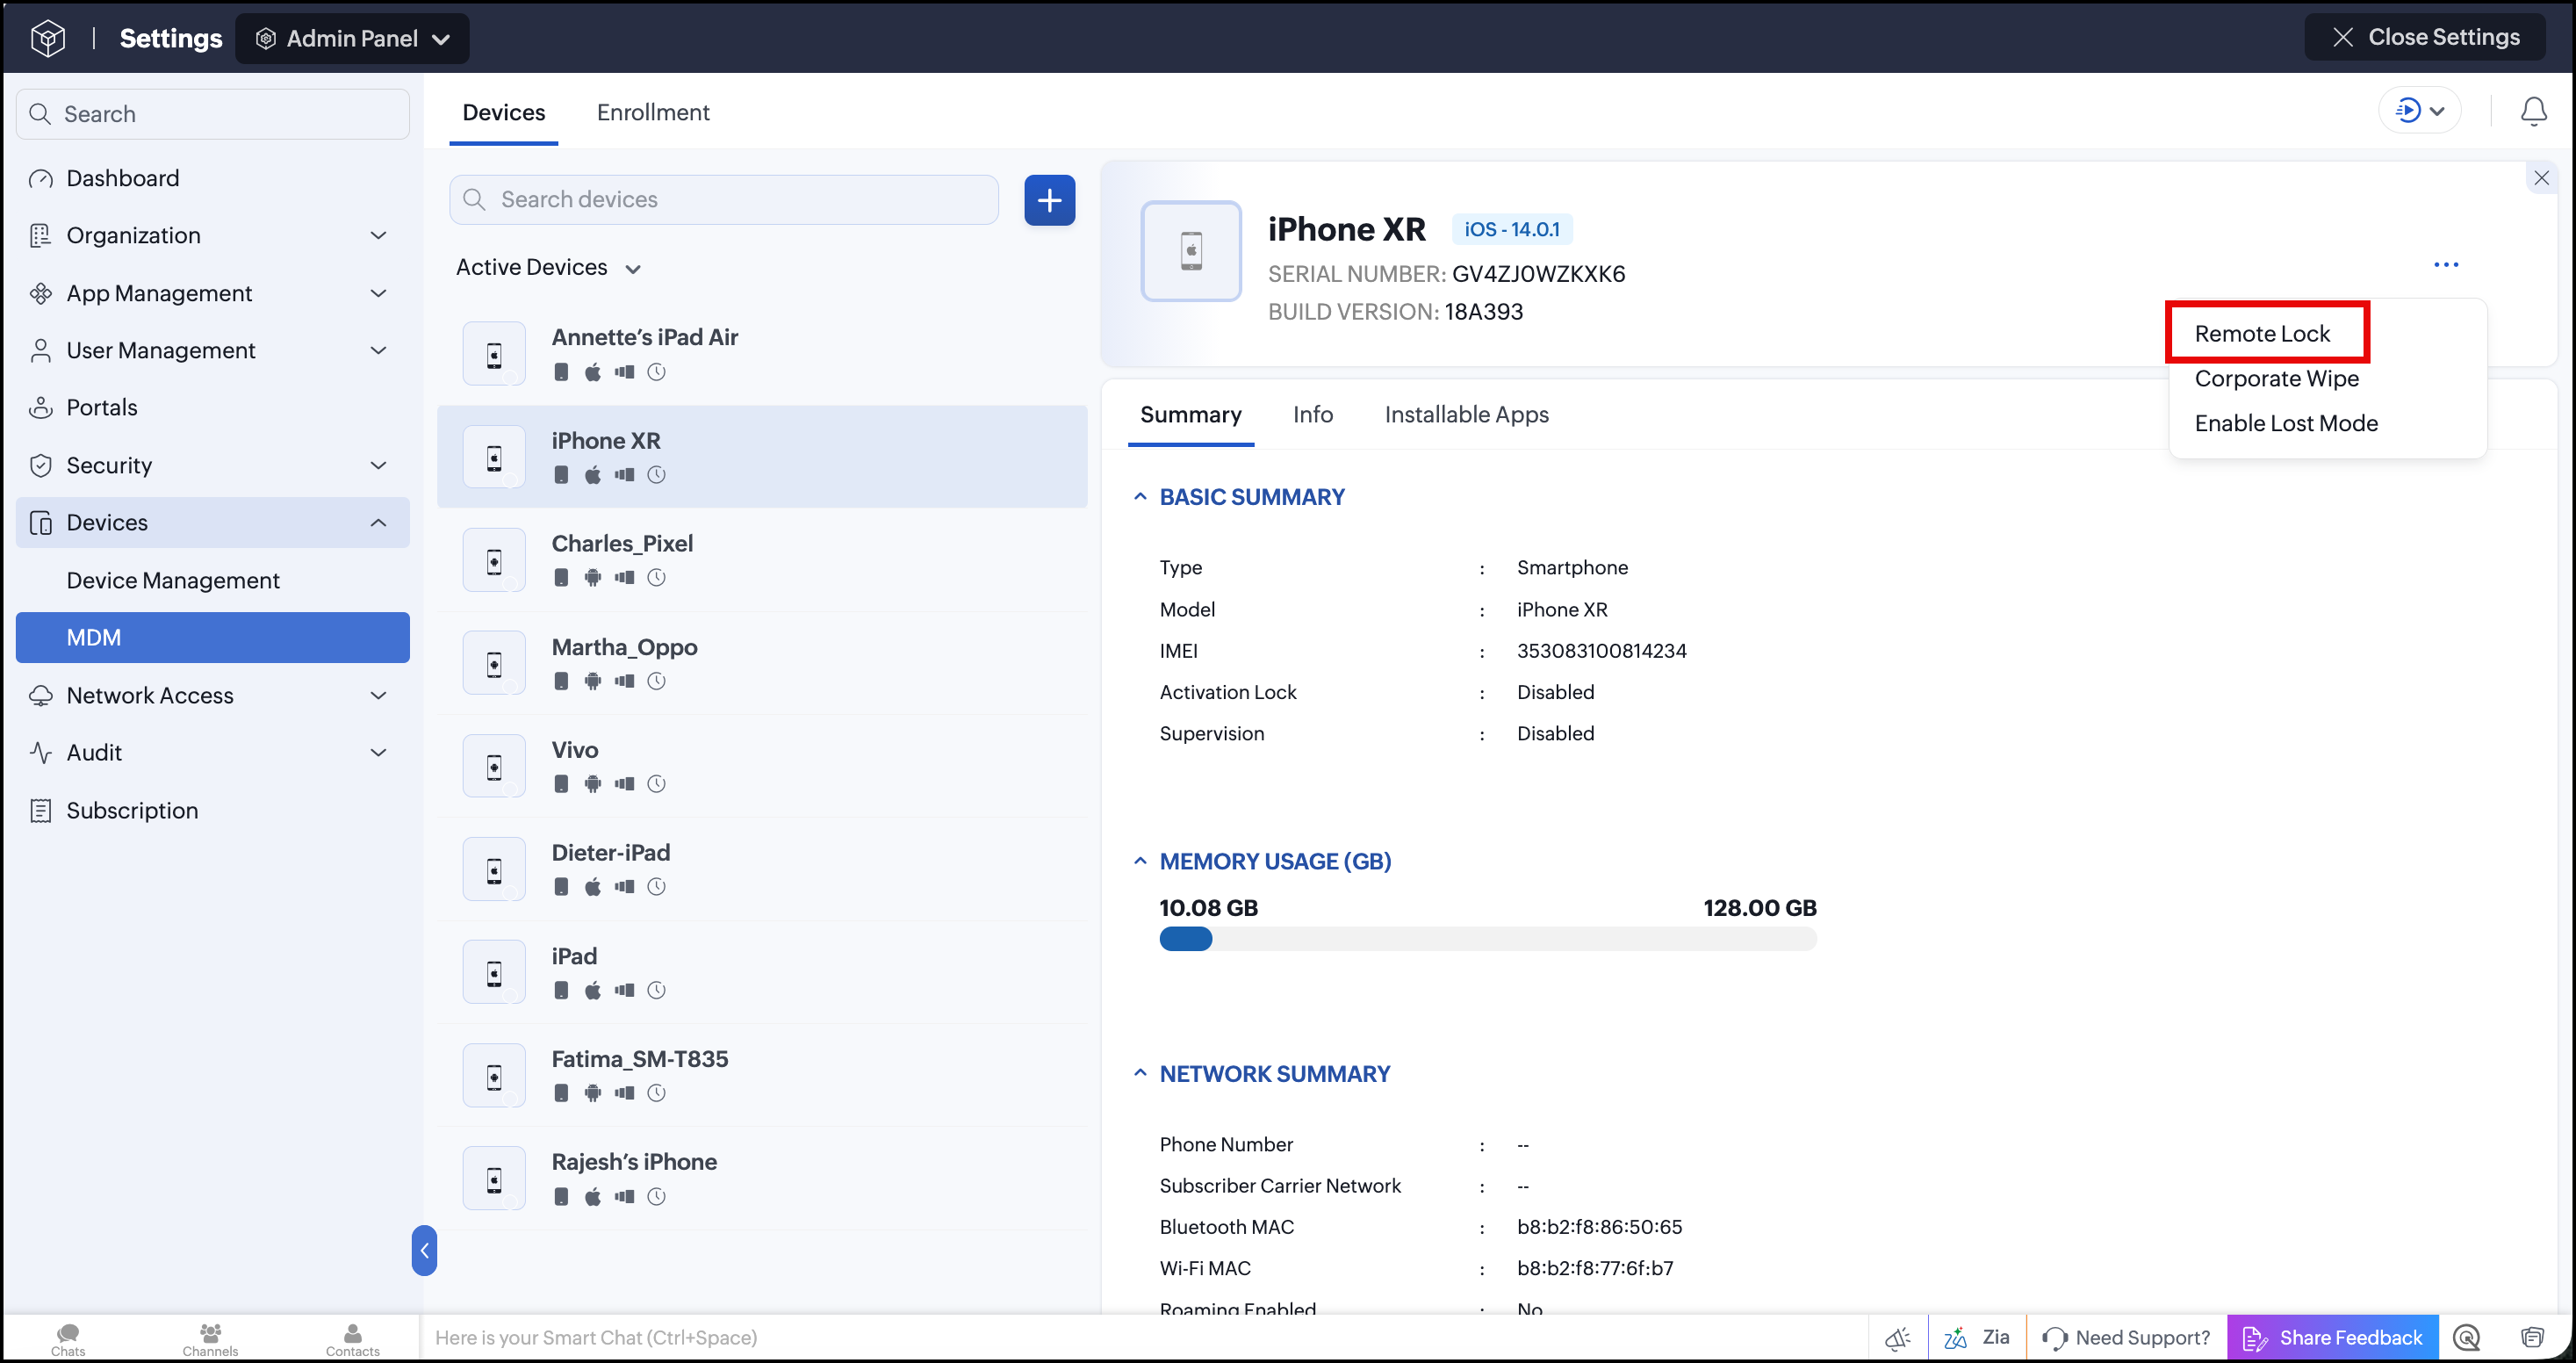The height and width of the screenshot is (1363, 2576).
Task: Expand the Audit section chevron
Action: (x=378, y=753)
